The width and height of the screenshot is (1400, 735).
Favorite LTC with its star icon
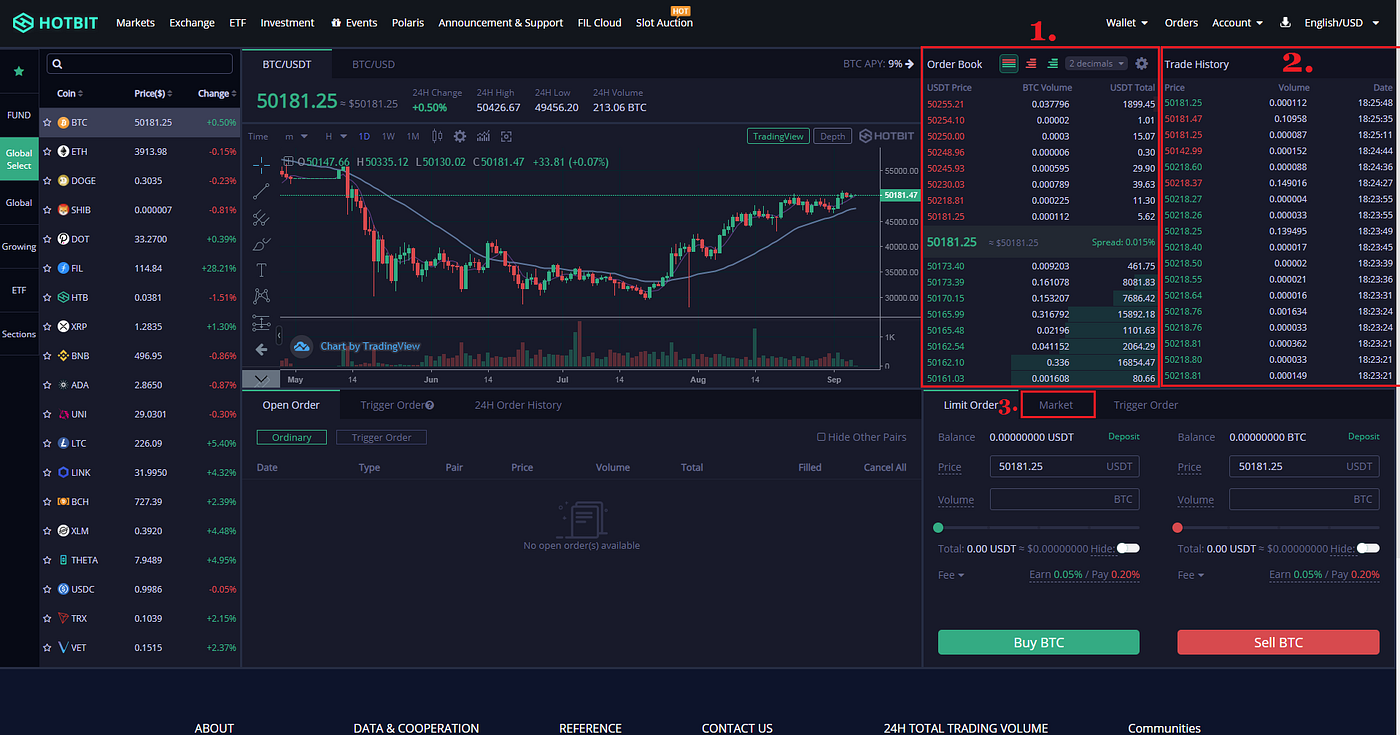coord(47,443)
